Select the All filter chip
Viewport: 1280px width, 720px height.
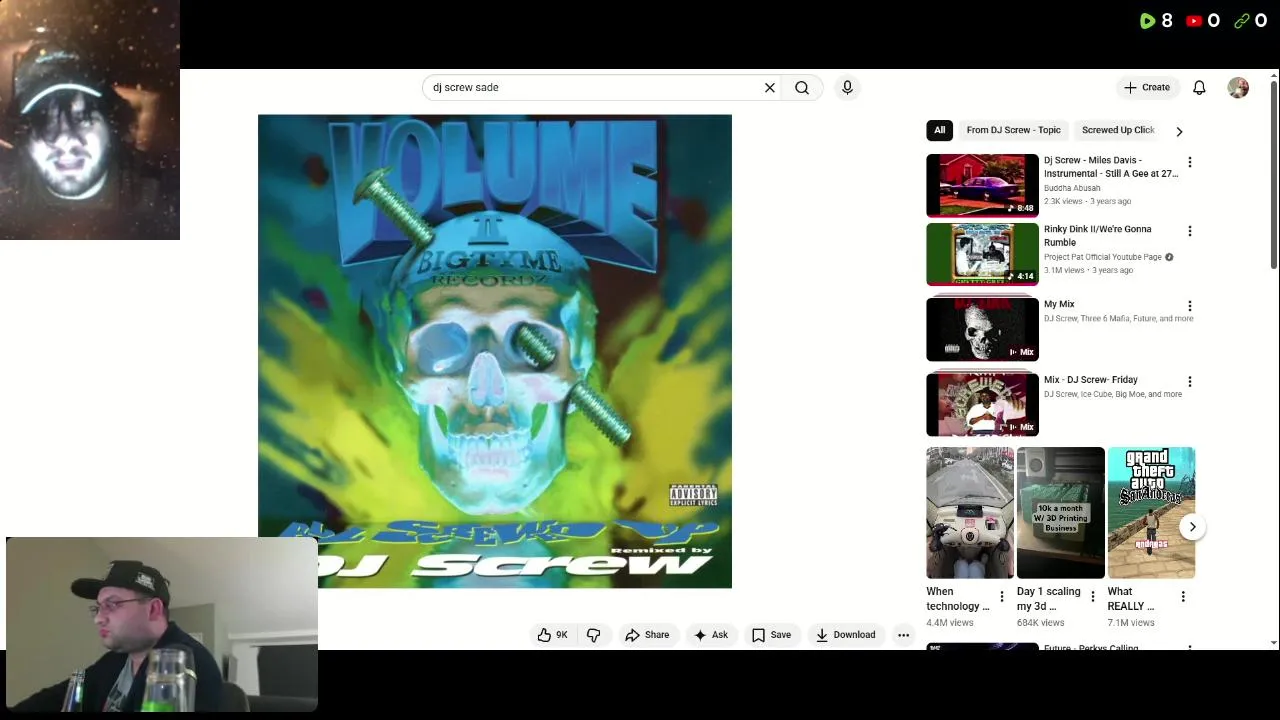point(939,130)
